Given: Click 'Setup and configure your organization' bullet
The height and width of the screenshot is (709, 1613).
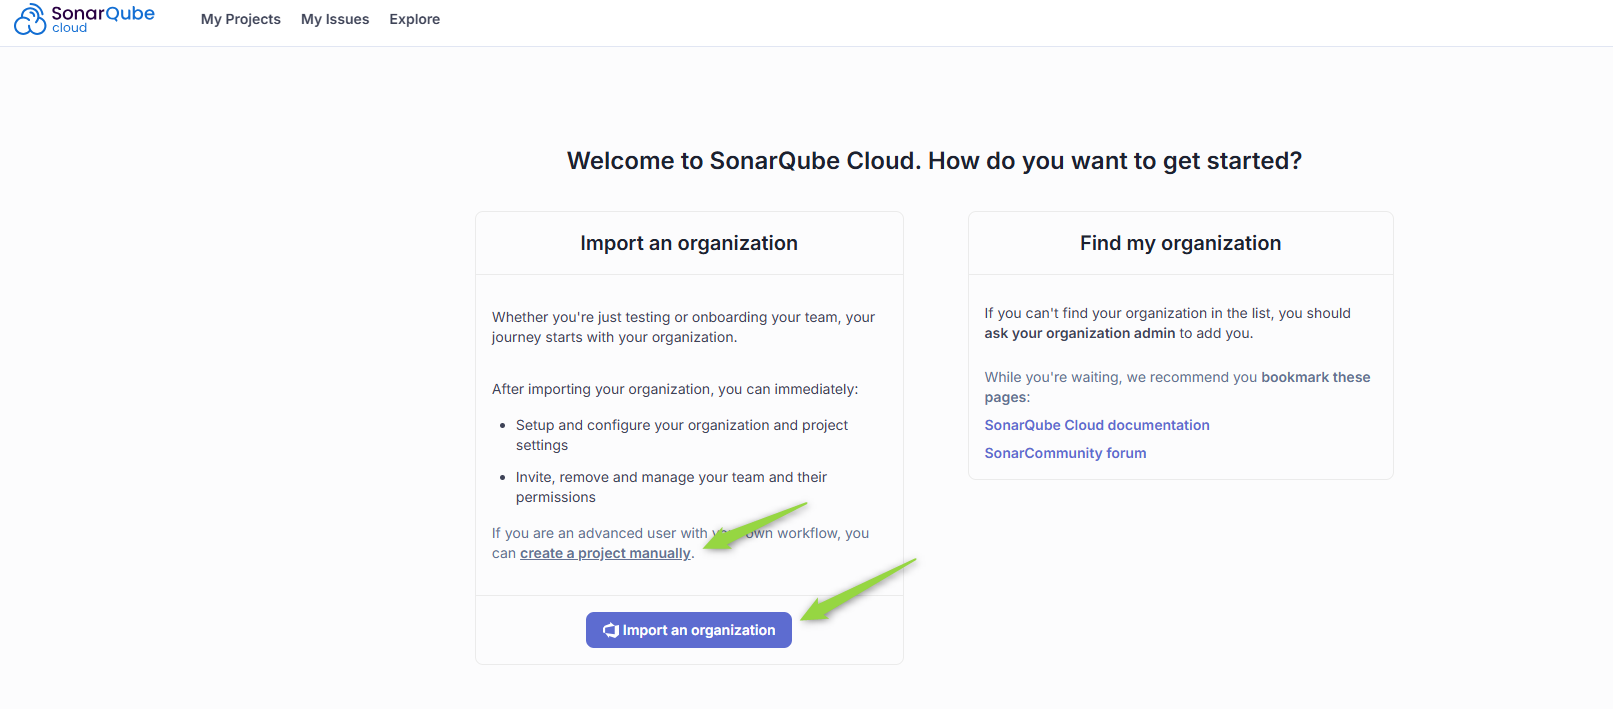Looking at the screenshot, I should pos(682,435).
